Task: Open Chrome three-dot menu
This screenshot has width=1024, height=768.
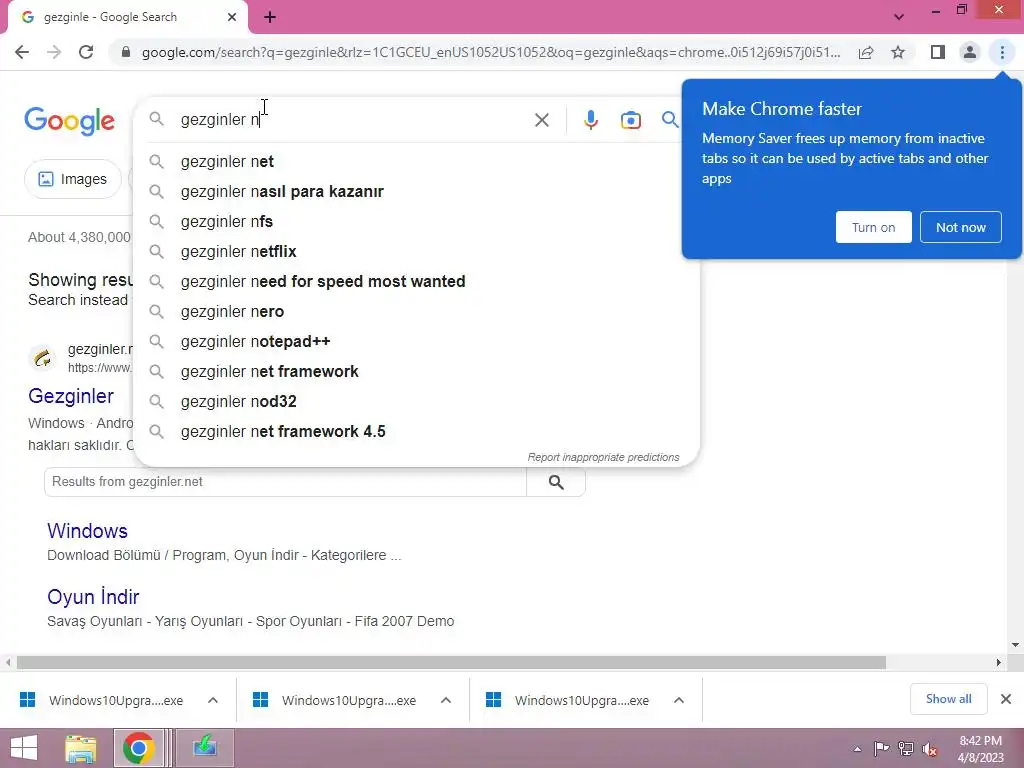Action: click(1002, 52)
